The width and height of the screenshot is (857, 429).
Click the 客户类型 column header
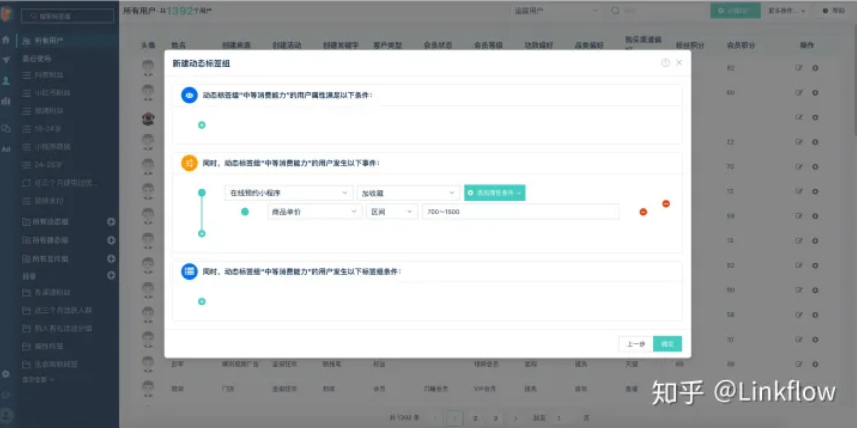[x=388, y=46]
